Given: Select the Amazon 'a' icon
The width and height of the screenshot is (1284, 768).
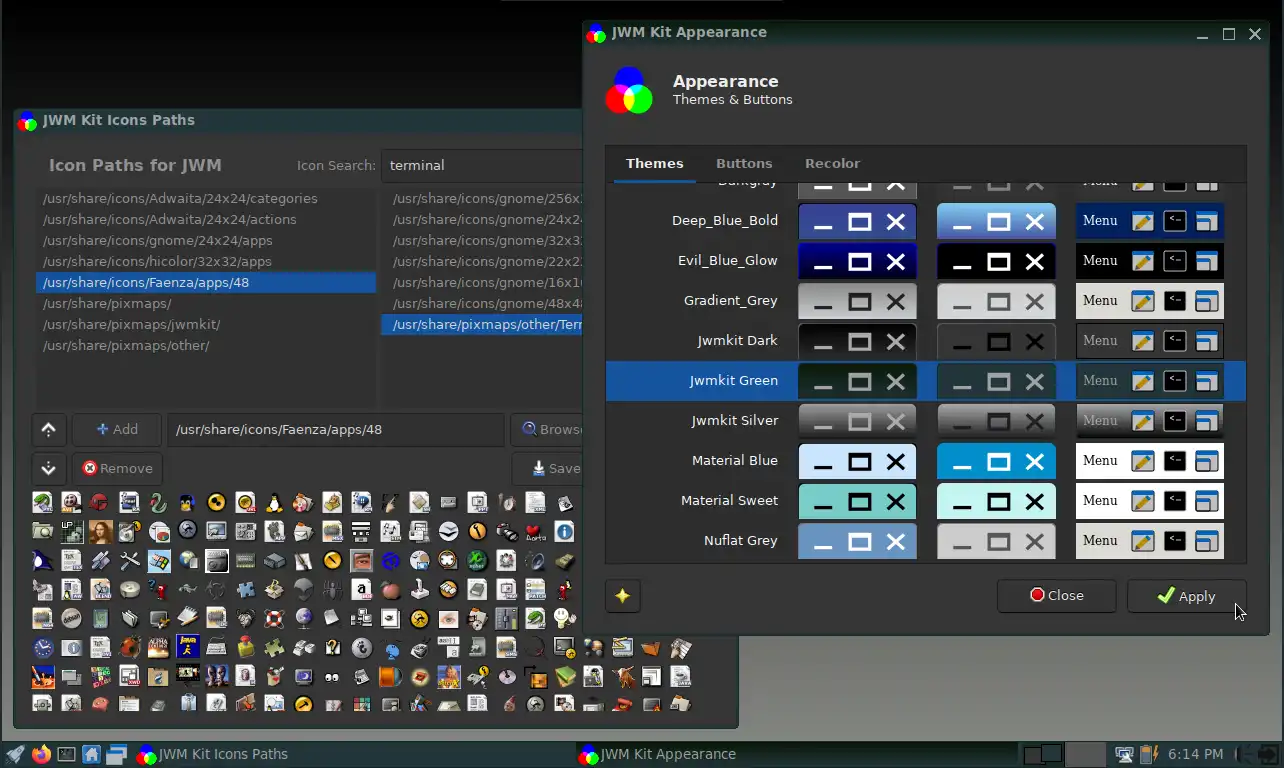Looking at the screenshot, I should (361, 589).
